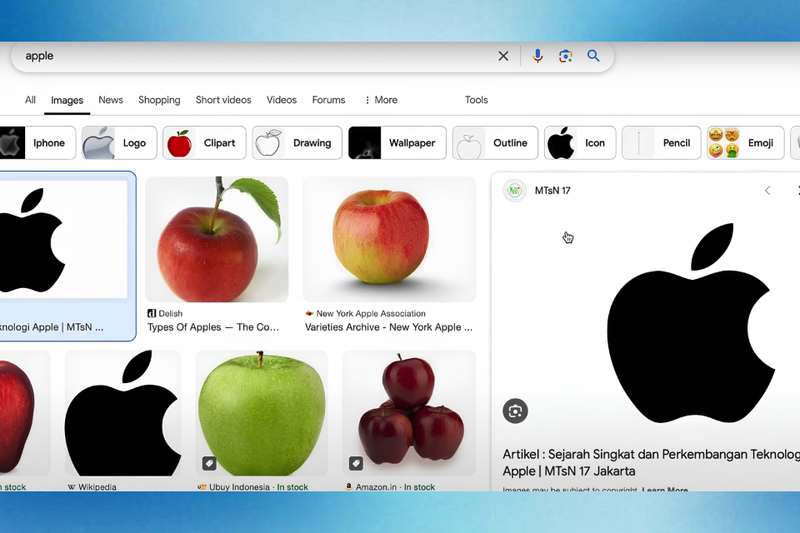Open the Tools options
Viewport: 800px width, 533px height.
coord(476,100)
